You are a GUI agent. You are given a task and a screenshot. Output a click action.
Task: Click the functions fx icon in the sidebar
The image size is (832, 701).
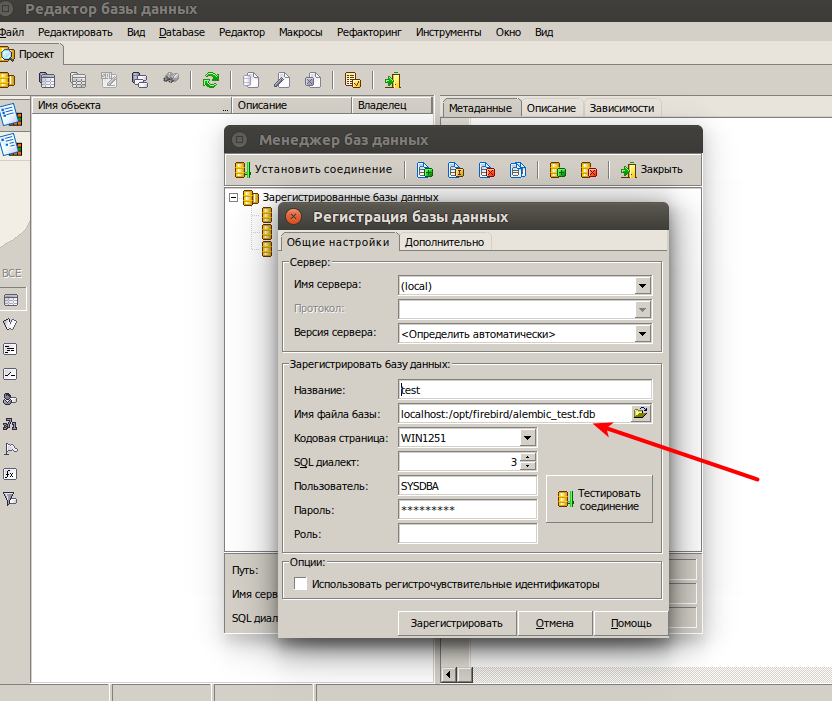[x=10, y=474]
